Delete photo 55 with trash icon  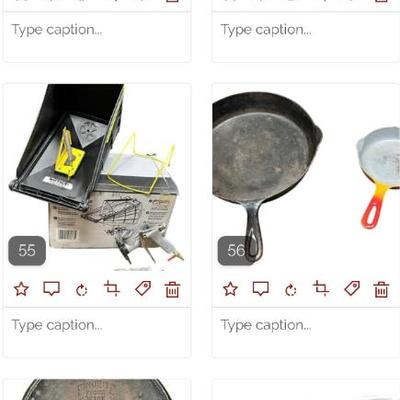coord(173,289)
